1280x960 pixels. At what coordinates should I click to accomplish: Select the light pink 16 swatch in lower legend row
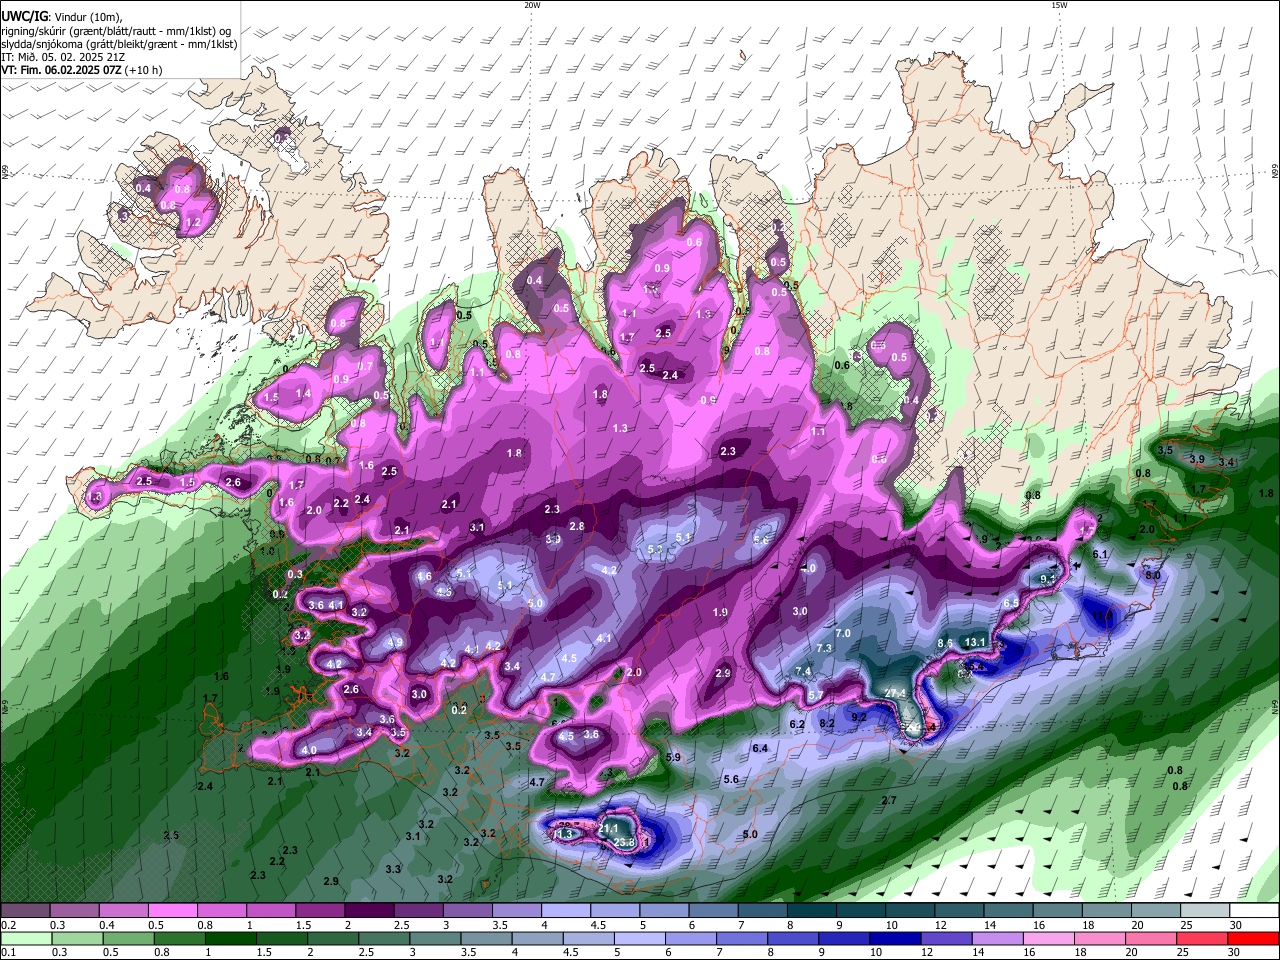click(x=1049, y=938)
